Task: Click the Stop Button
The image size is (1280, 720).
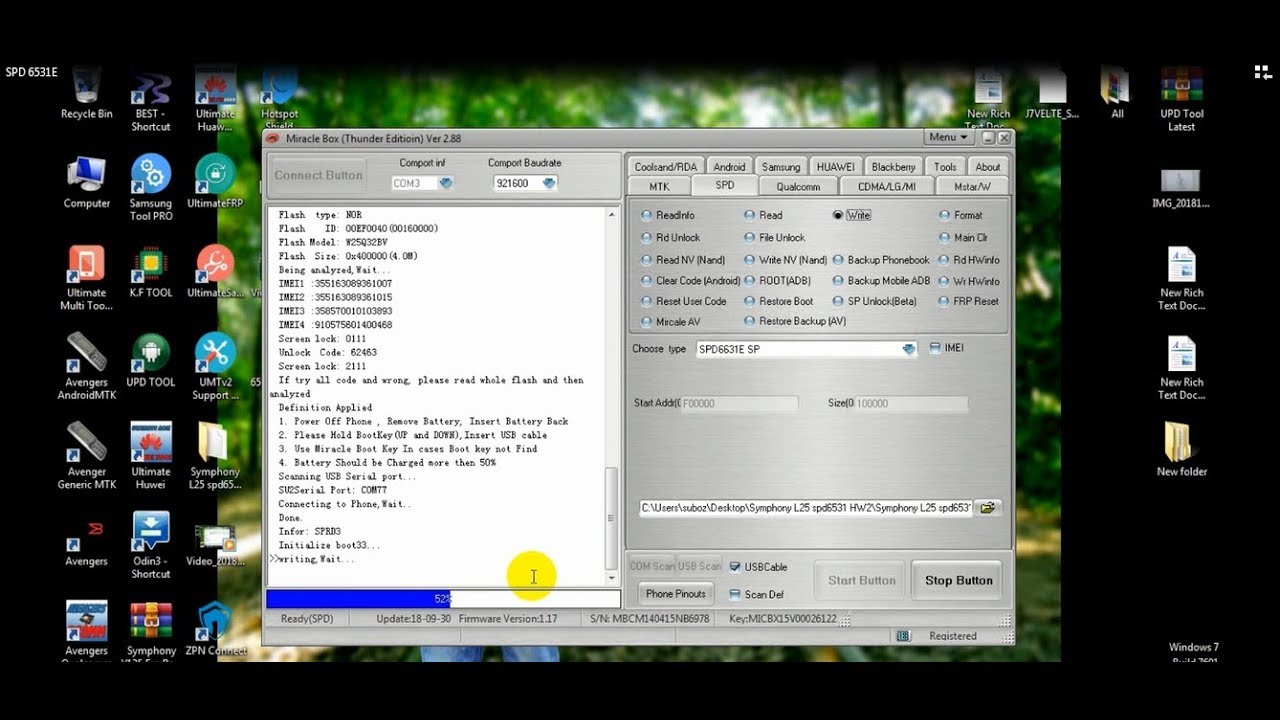Action: 958,580
